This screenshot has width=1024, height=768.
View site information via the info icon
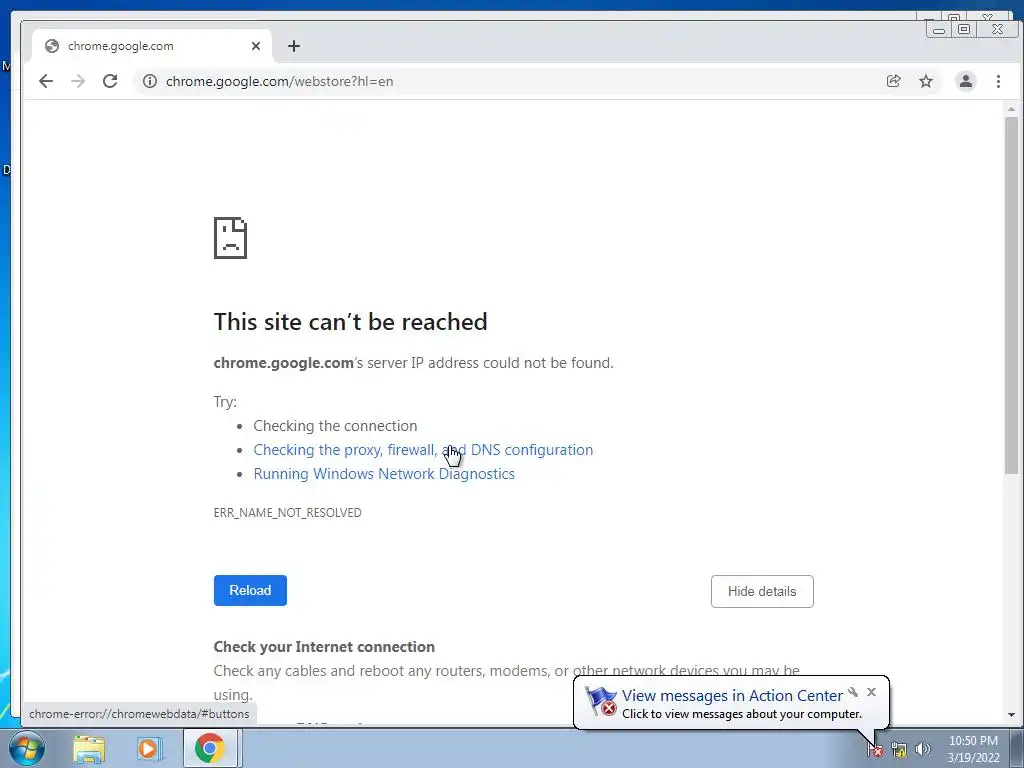(x=150, y=81)
